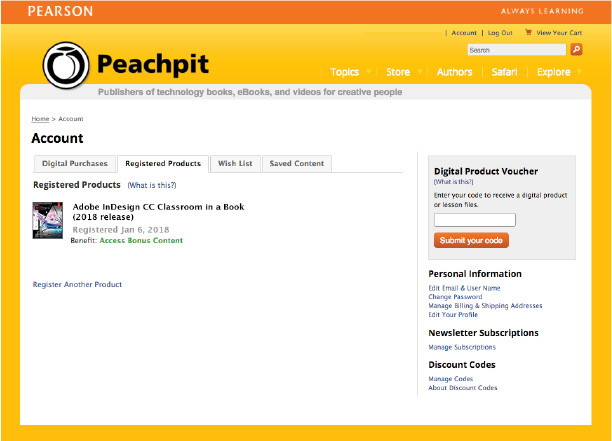
Task: Click into the site search box
Action: click(x=516, y=49)
